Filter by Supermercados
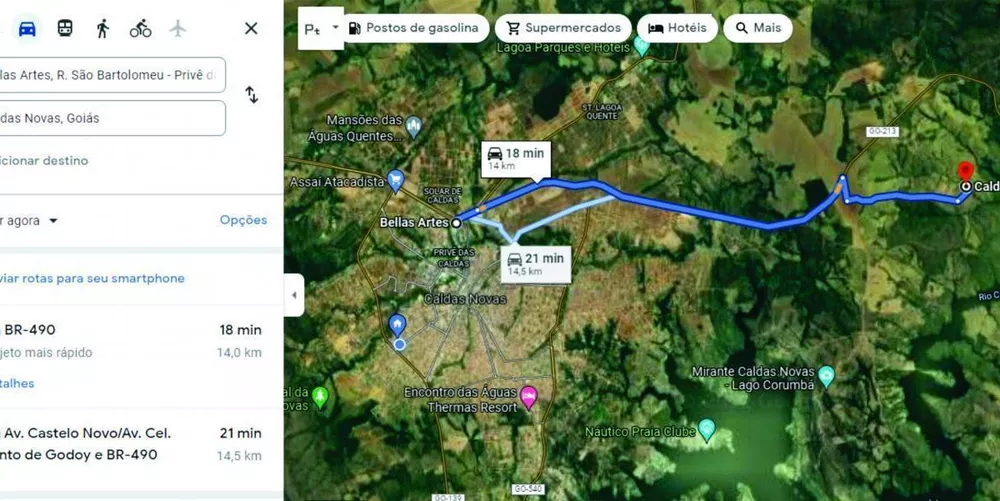1000x501 pixels. 563,28
